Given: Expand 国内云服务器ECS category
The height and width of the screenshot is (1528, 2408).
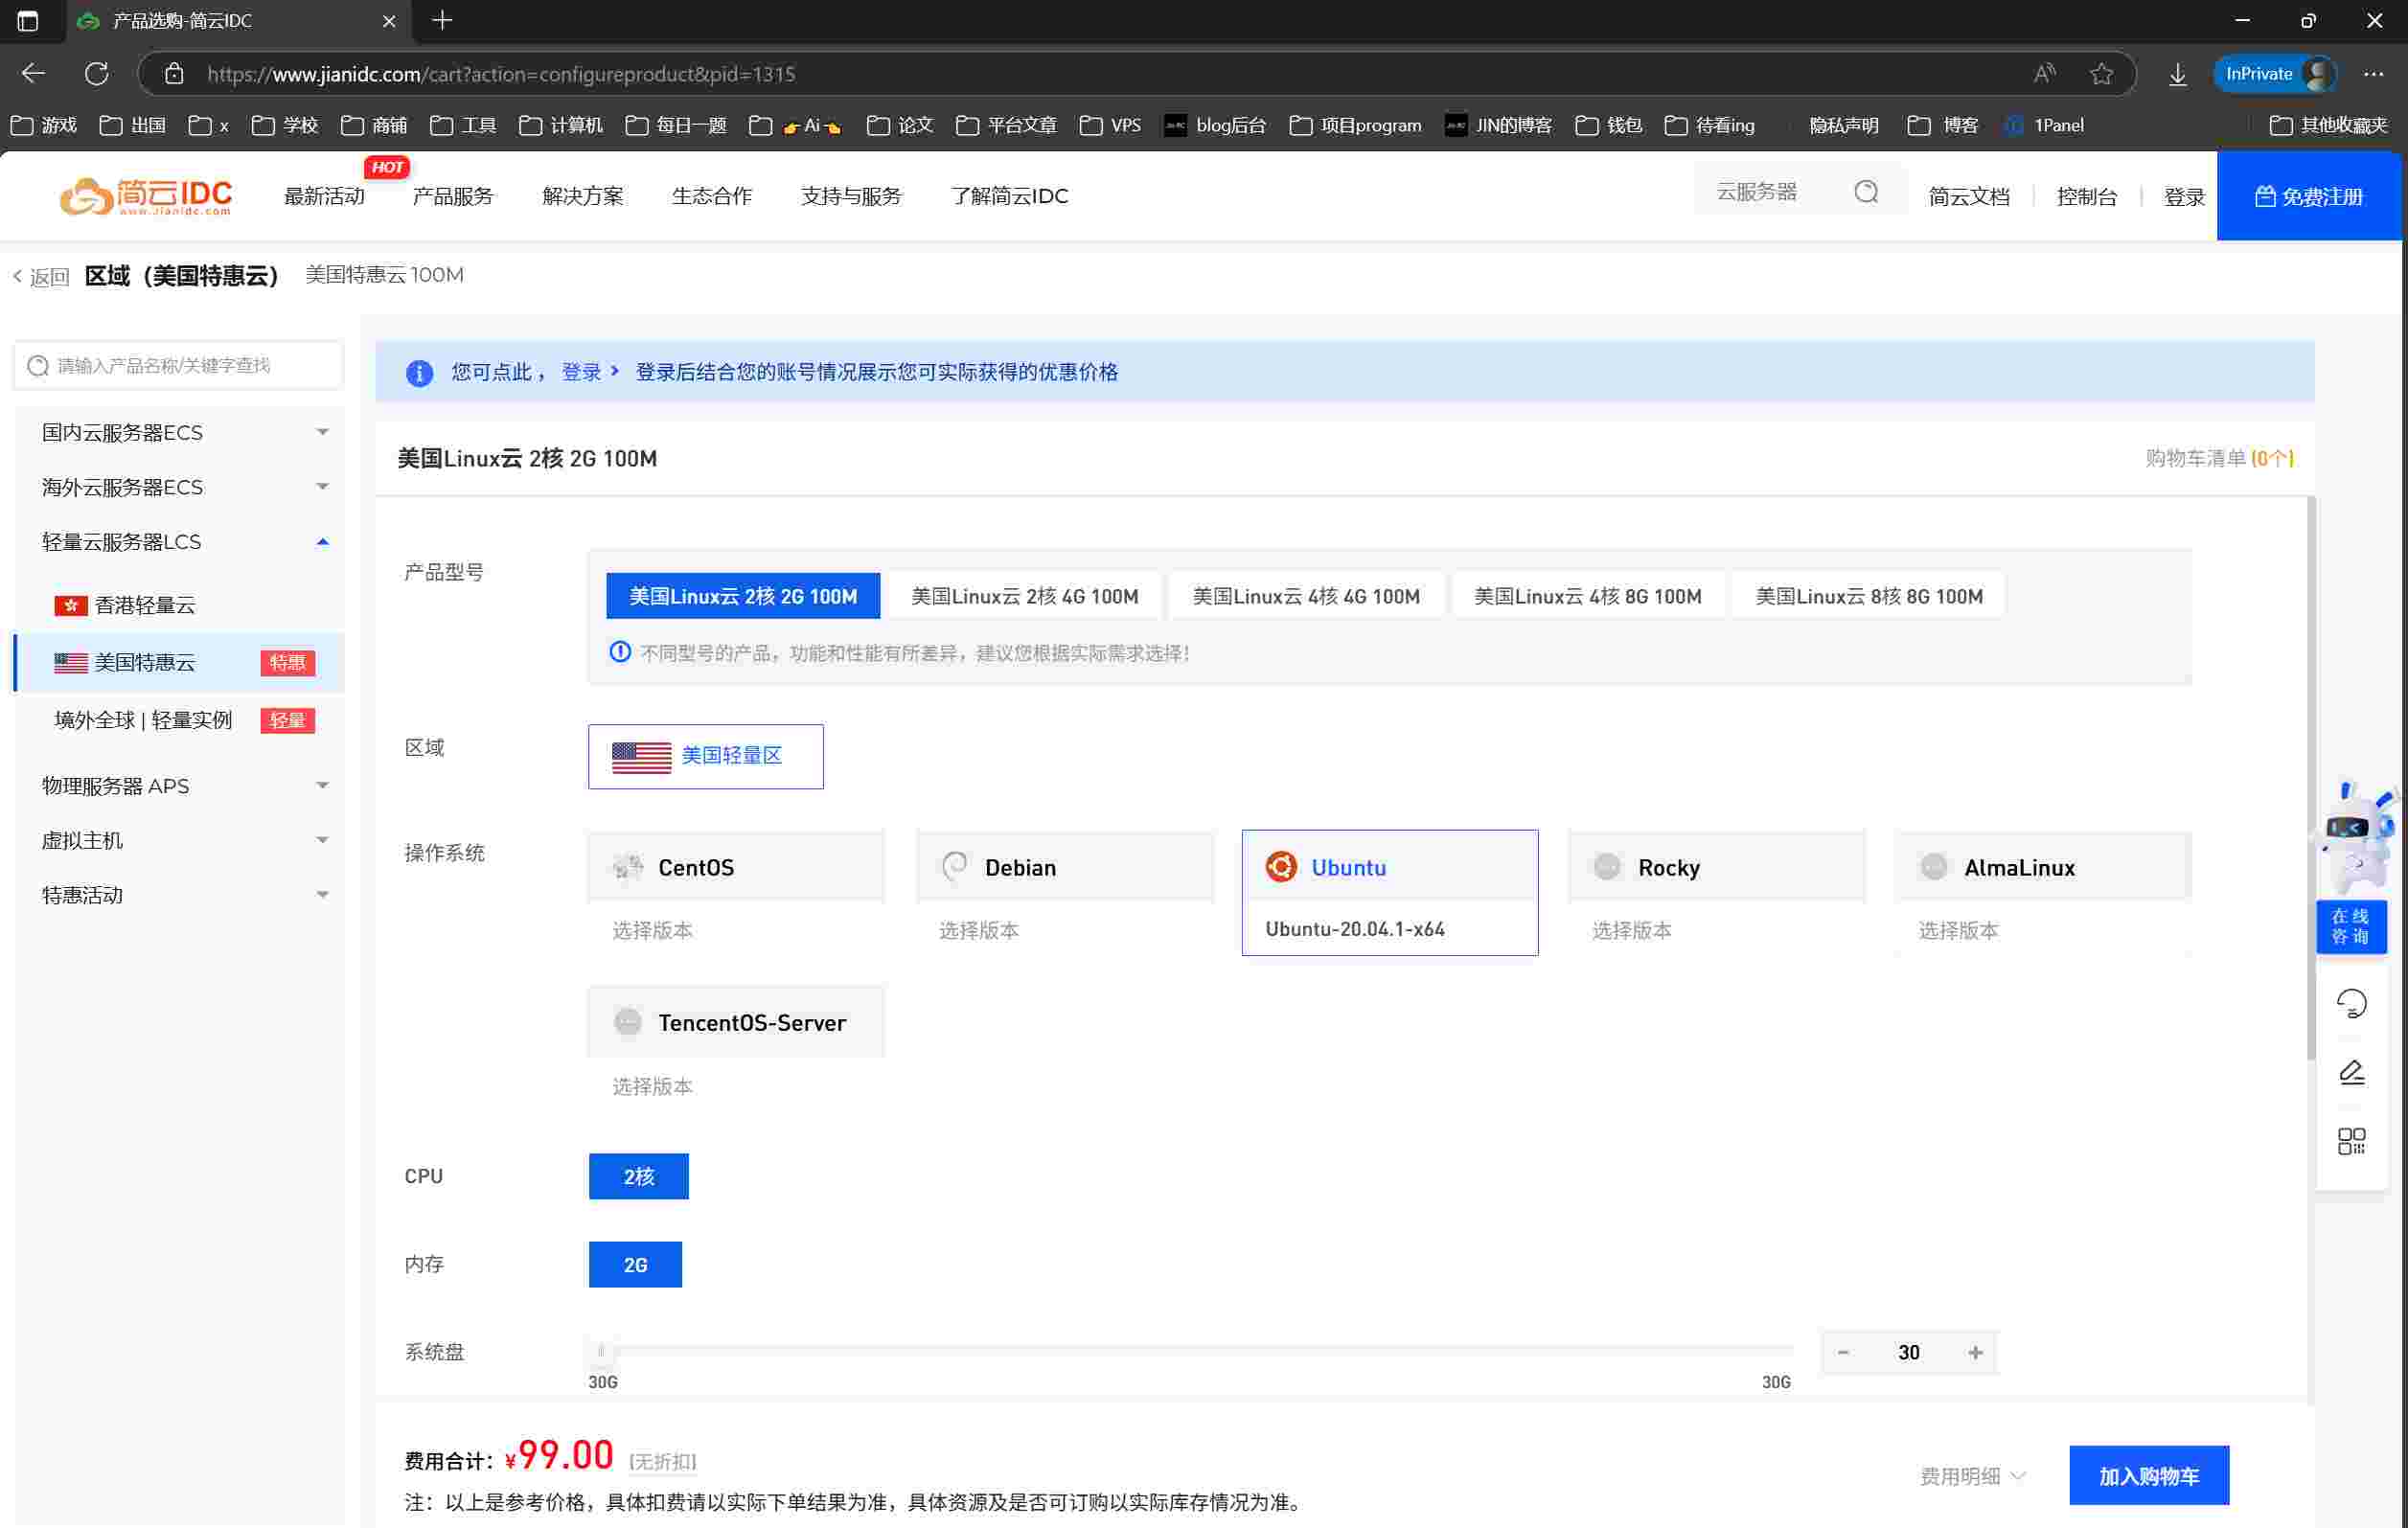Looking at the screenshot, I should pos(180,432).
